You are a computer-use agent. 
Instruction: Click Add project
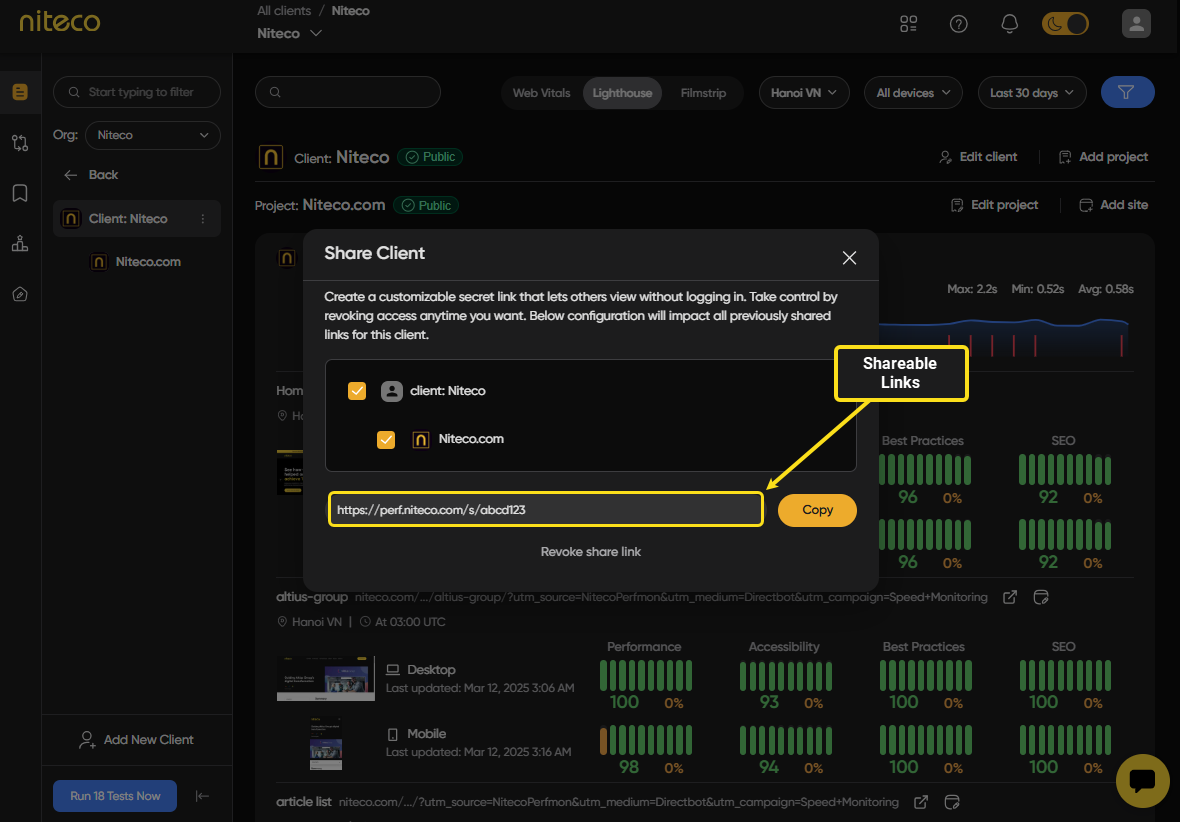pos(1103,157)
